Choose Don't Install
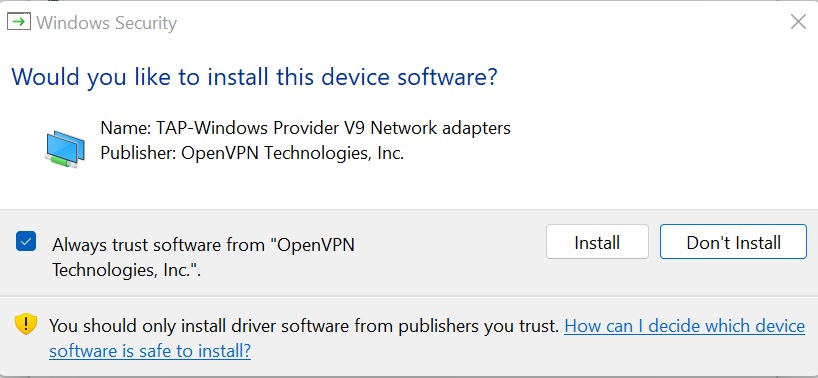 coord(733,242)
